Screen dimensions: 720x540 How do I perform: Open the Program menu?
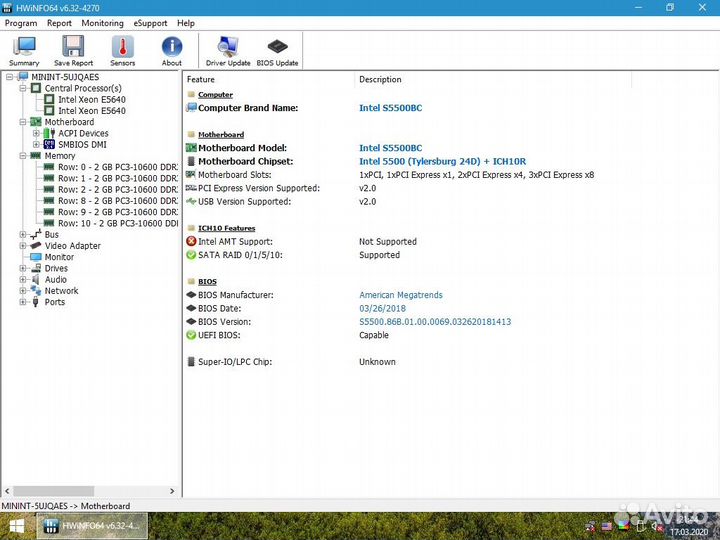point(21,23)
